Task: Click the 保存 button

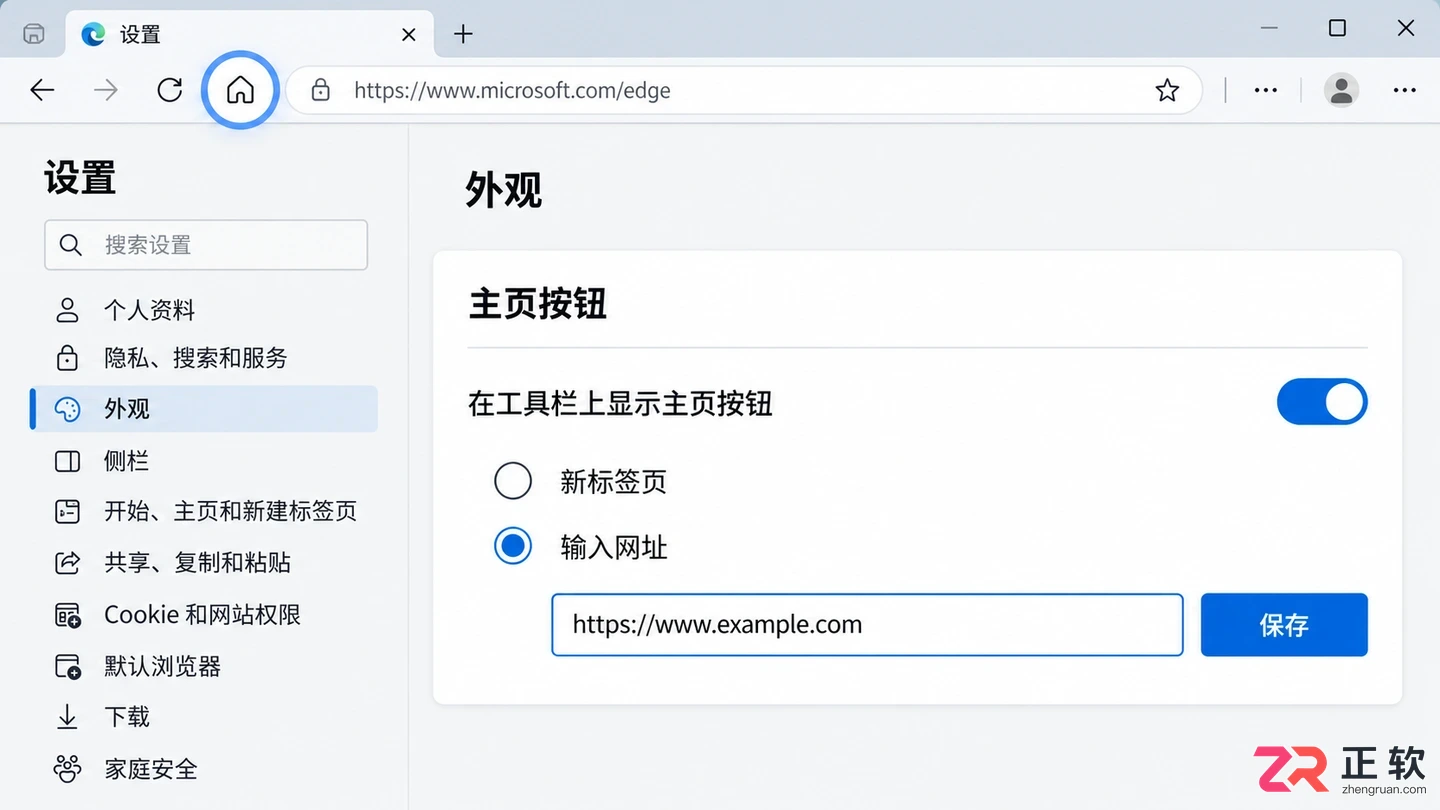Action: click(1284, 625)
